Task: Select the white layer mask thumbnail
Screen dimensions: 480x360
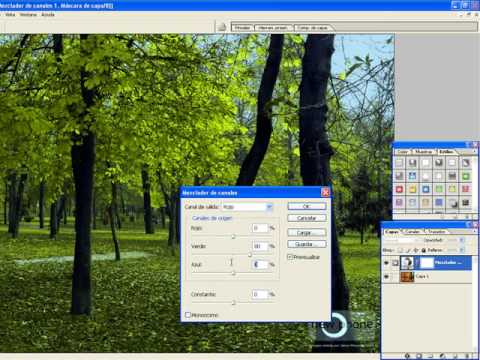Action: click(427, 263)
